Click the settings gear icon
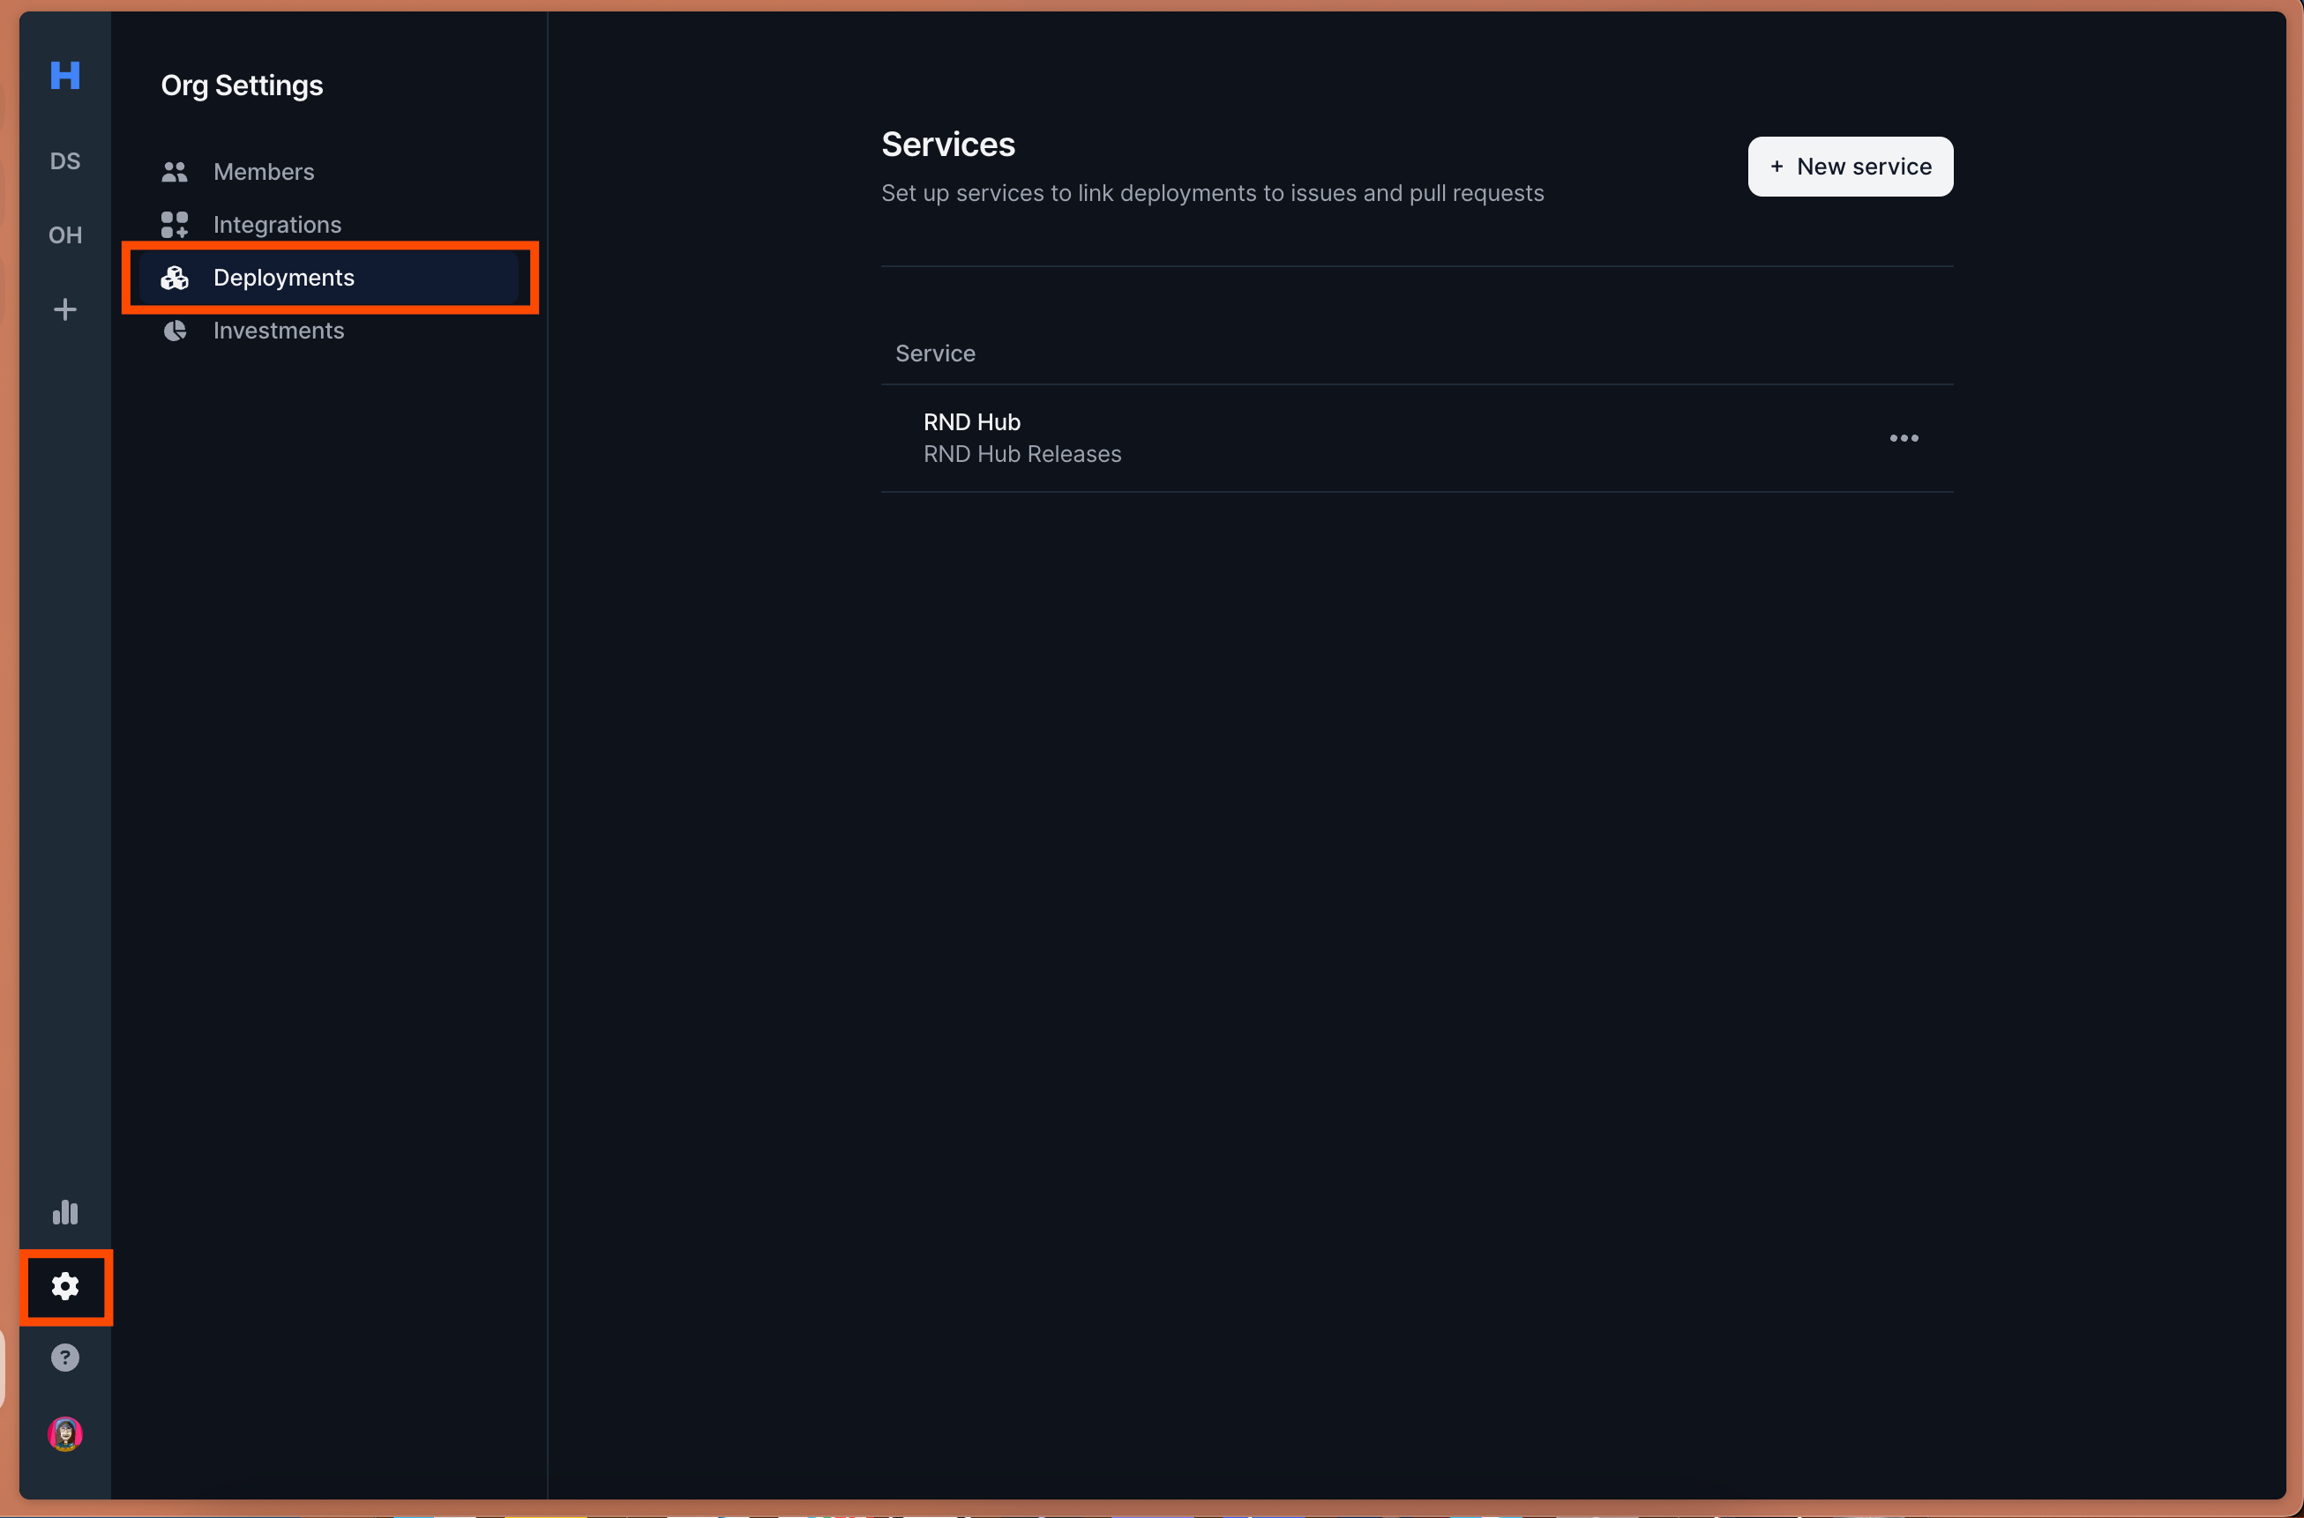The width and height of the screenshot is (2304, 1518). pos(65,1286)
